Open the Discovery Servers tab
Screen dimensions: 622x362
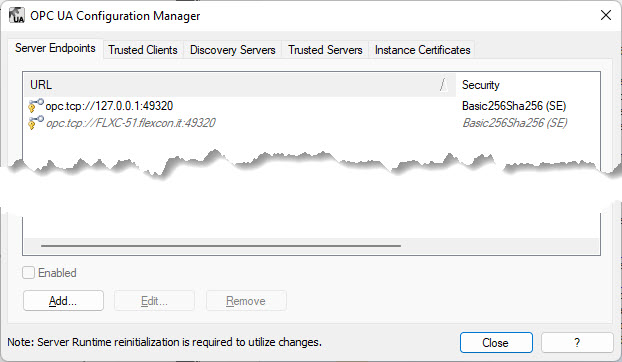point(232,50)
